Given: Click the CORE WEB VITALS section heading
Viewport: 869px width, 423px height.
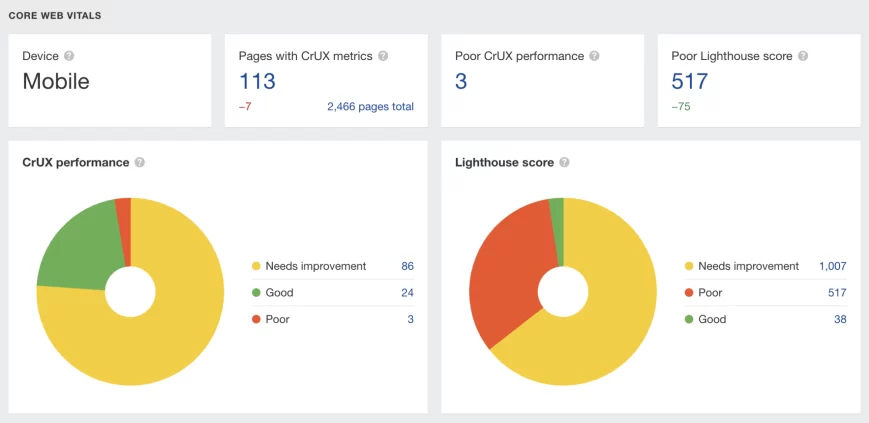Looking at the screenshot, I should pyautogui.click(x=55, y=16).
